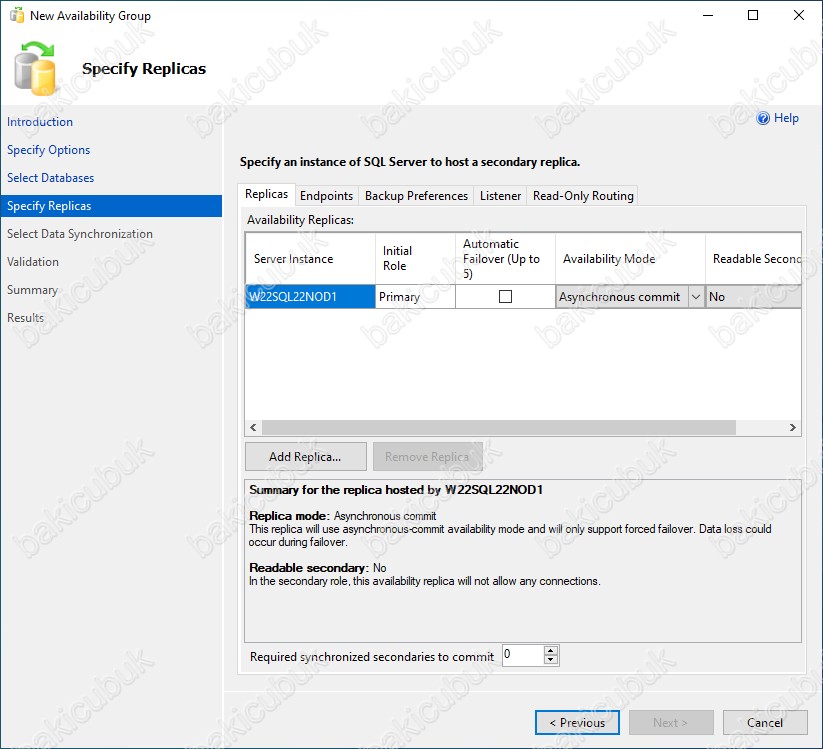Click the required synchronized secondaries number field
This screenshot has height=749, width=823.
pos(523,655)
